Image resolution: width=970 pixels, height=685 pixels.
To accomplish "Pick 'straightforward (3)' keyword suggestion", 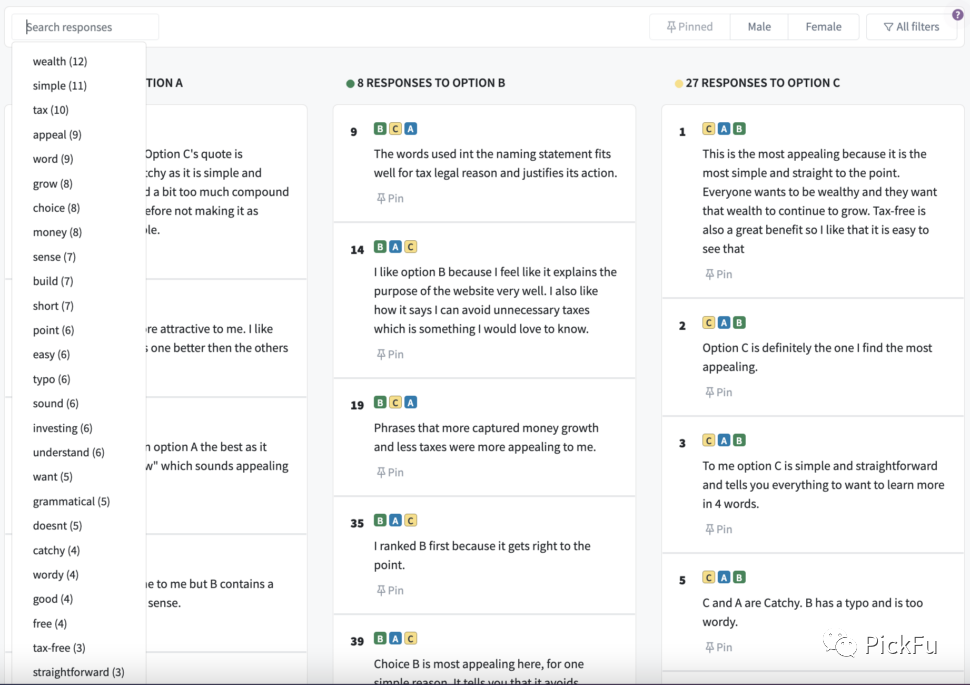I will pyautogui.click(x=79, y=672).
